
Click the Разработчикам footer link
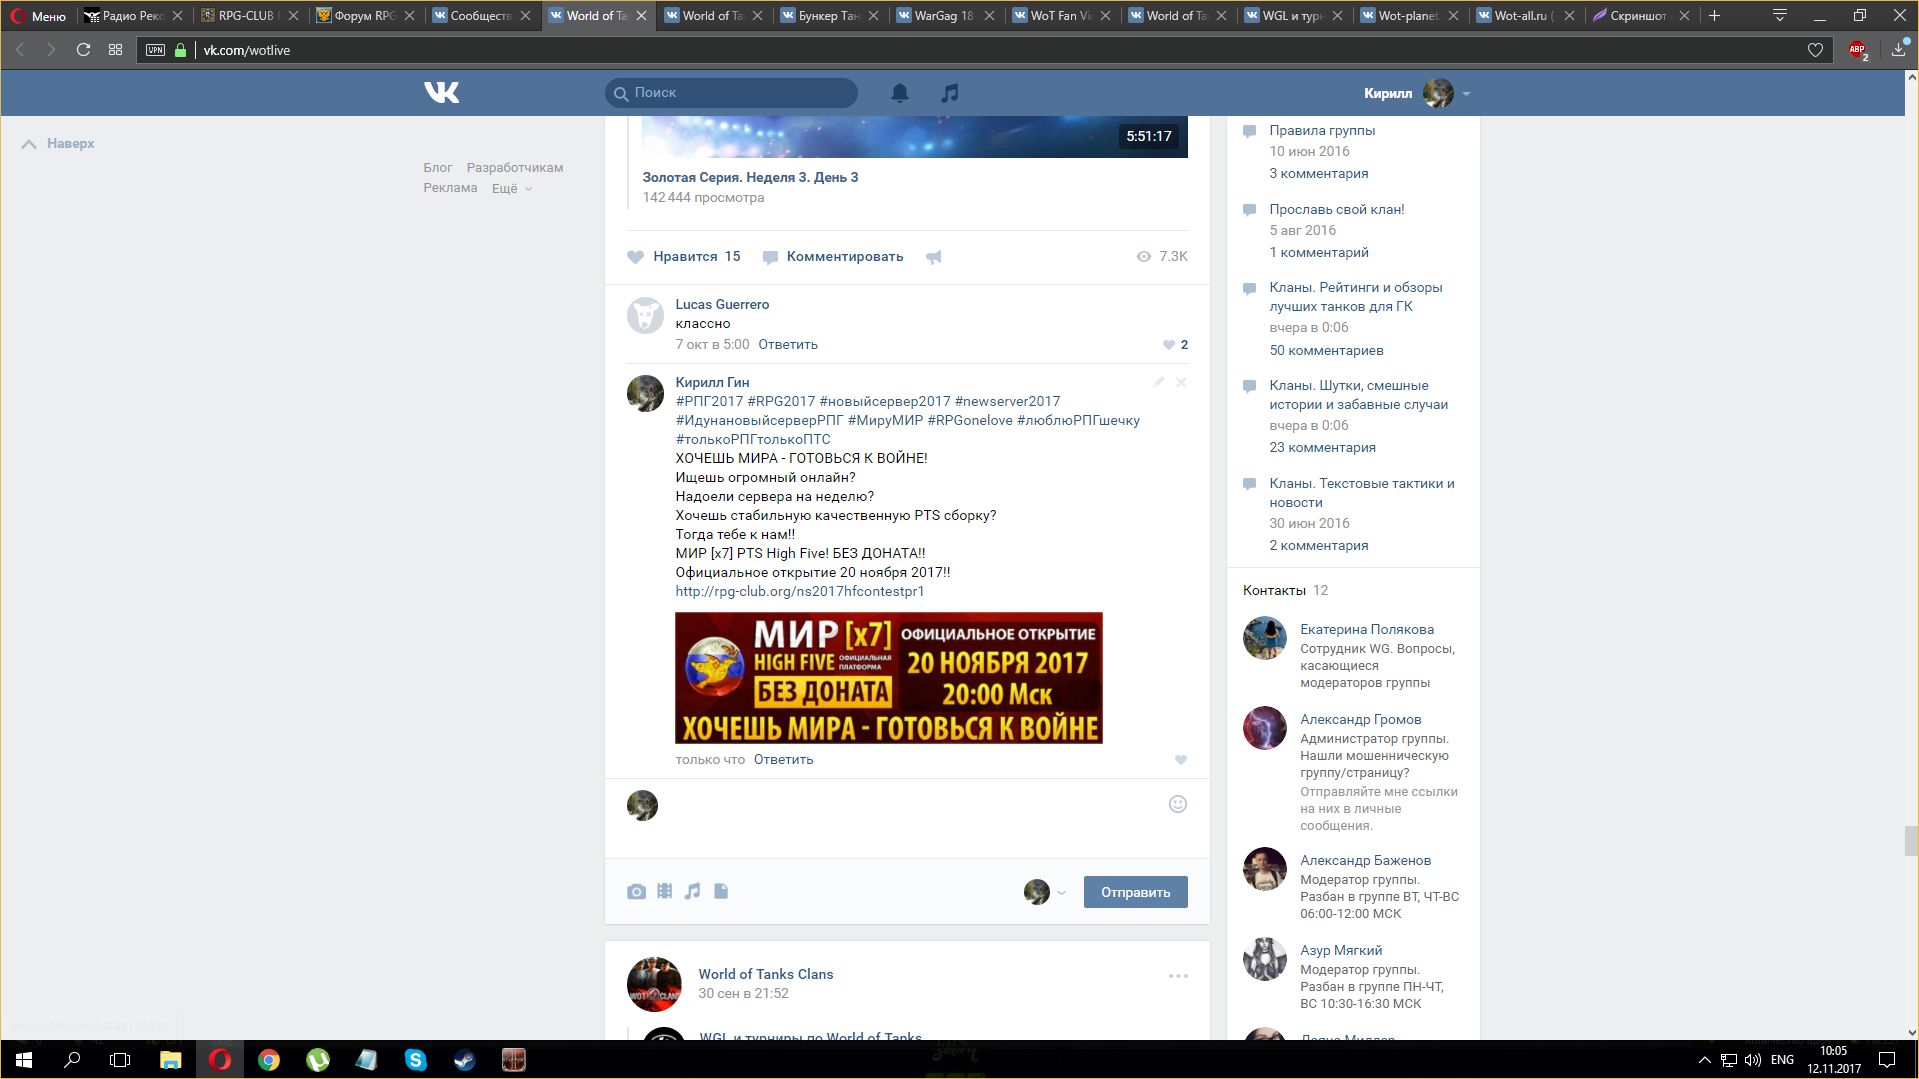pyautogui.click(x=515, y=168)
